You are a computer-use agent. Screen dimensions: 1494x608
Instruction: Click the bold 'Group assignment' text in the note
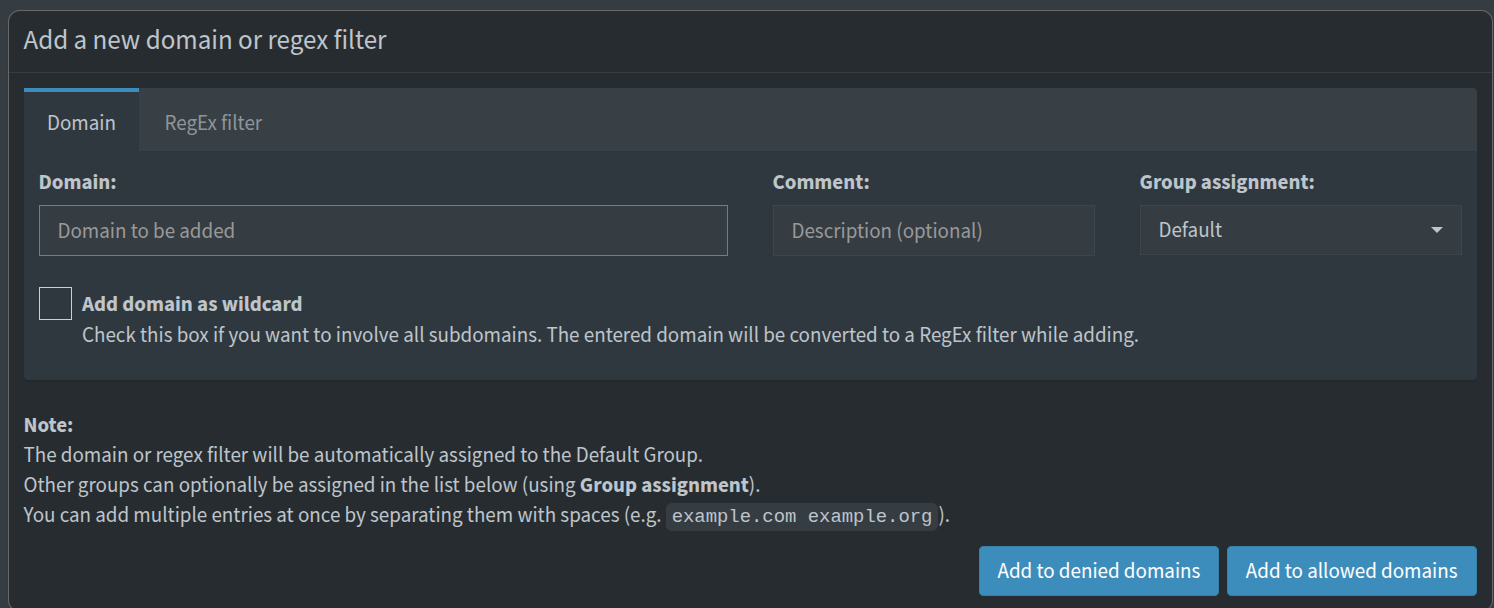[x=664, y=486]
